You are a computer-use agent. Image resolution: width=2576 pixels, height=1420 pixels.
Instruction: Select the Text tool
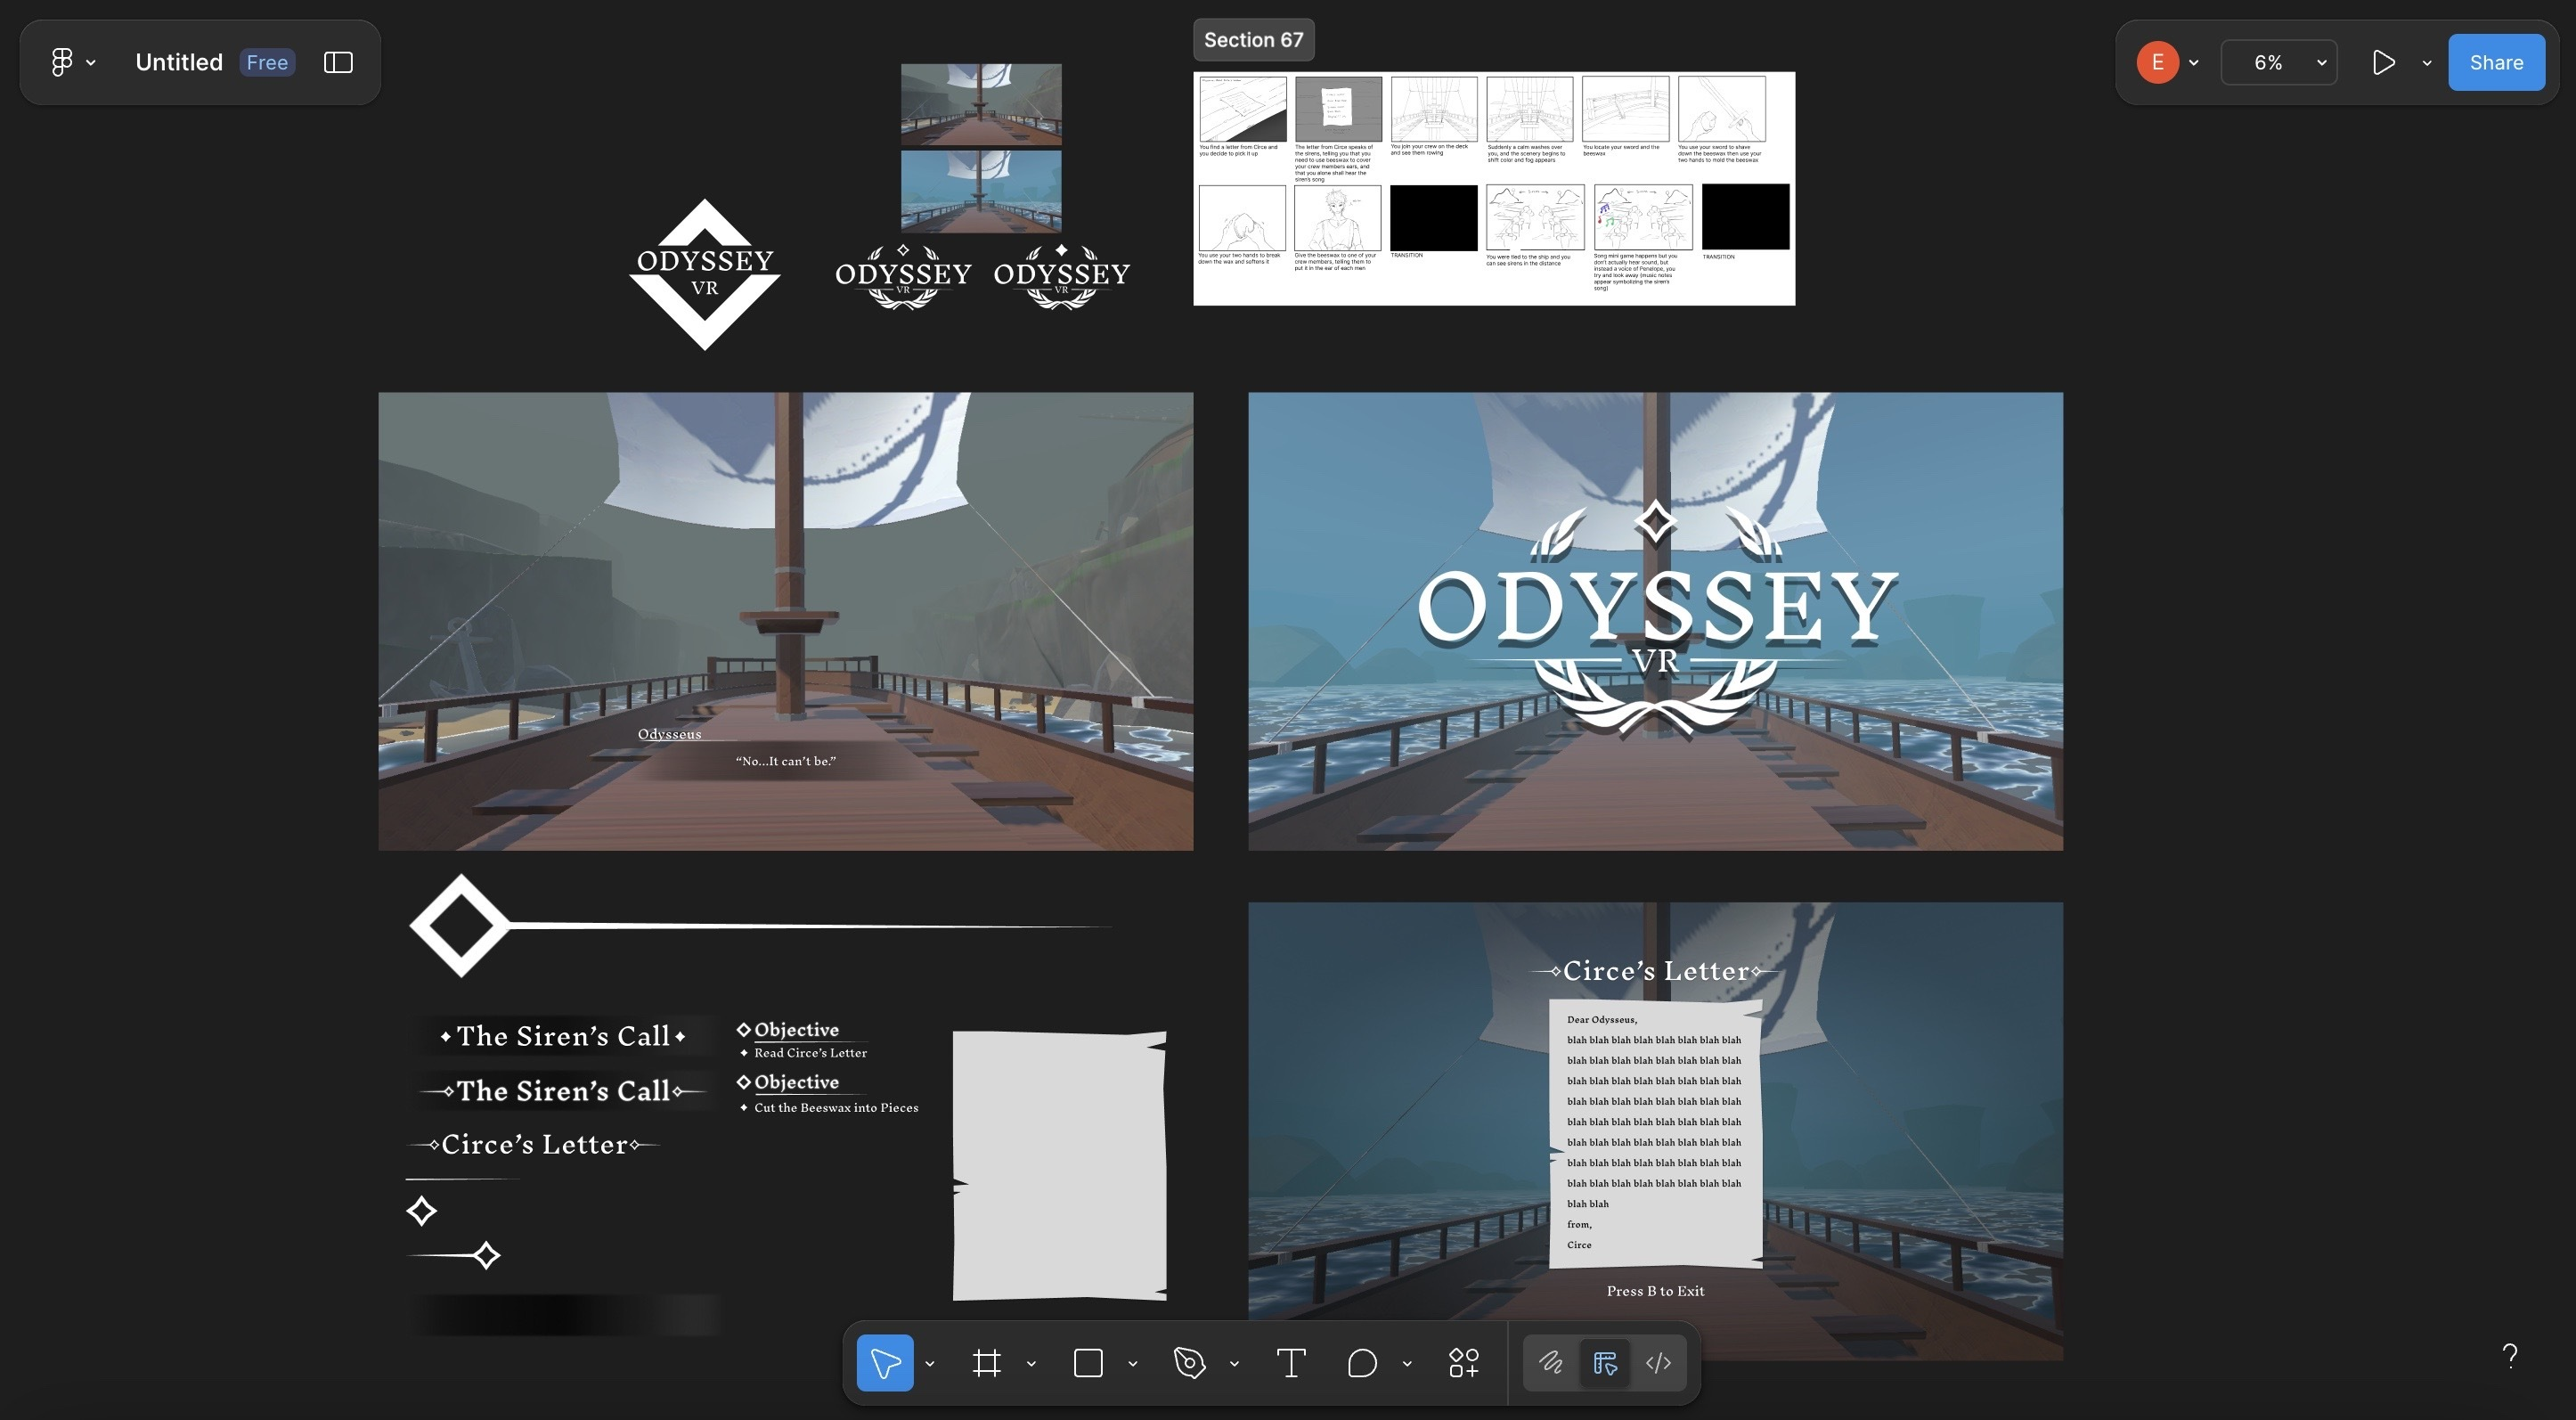coord(1291,1363)
